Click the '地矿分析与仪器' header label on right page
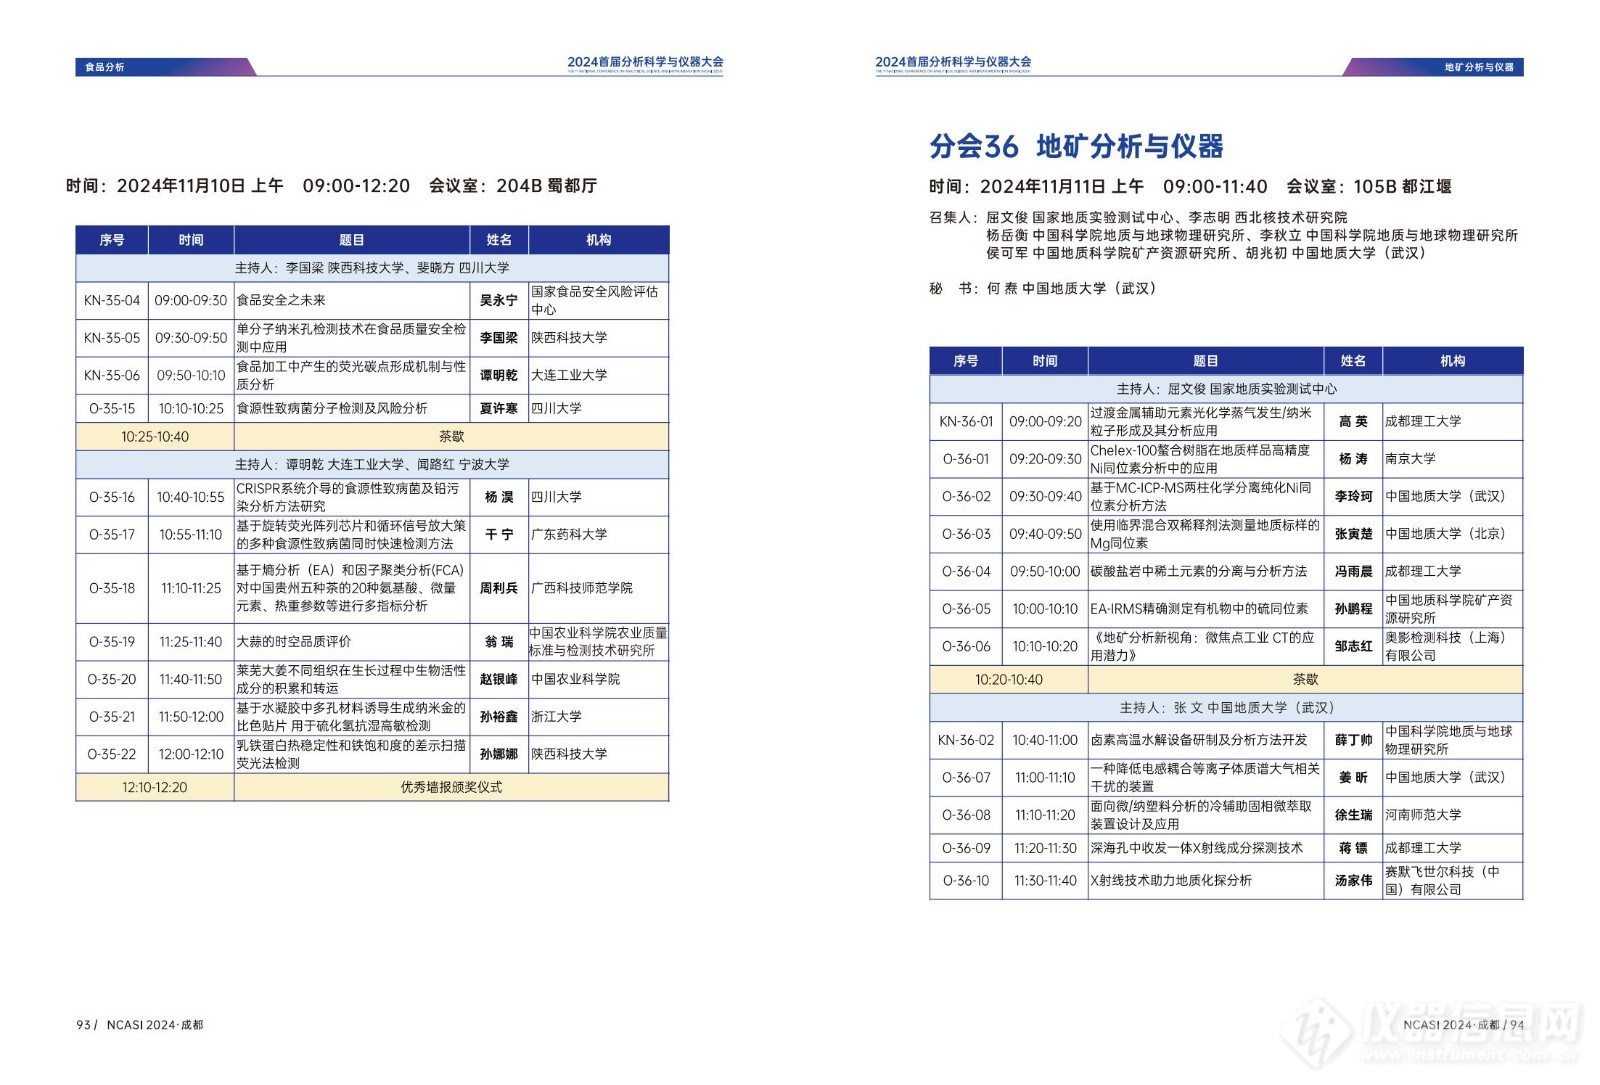This screenshot has width=1600, height=1085. [x=1479, y=67]
